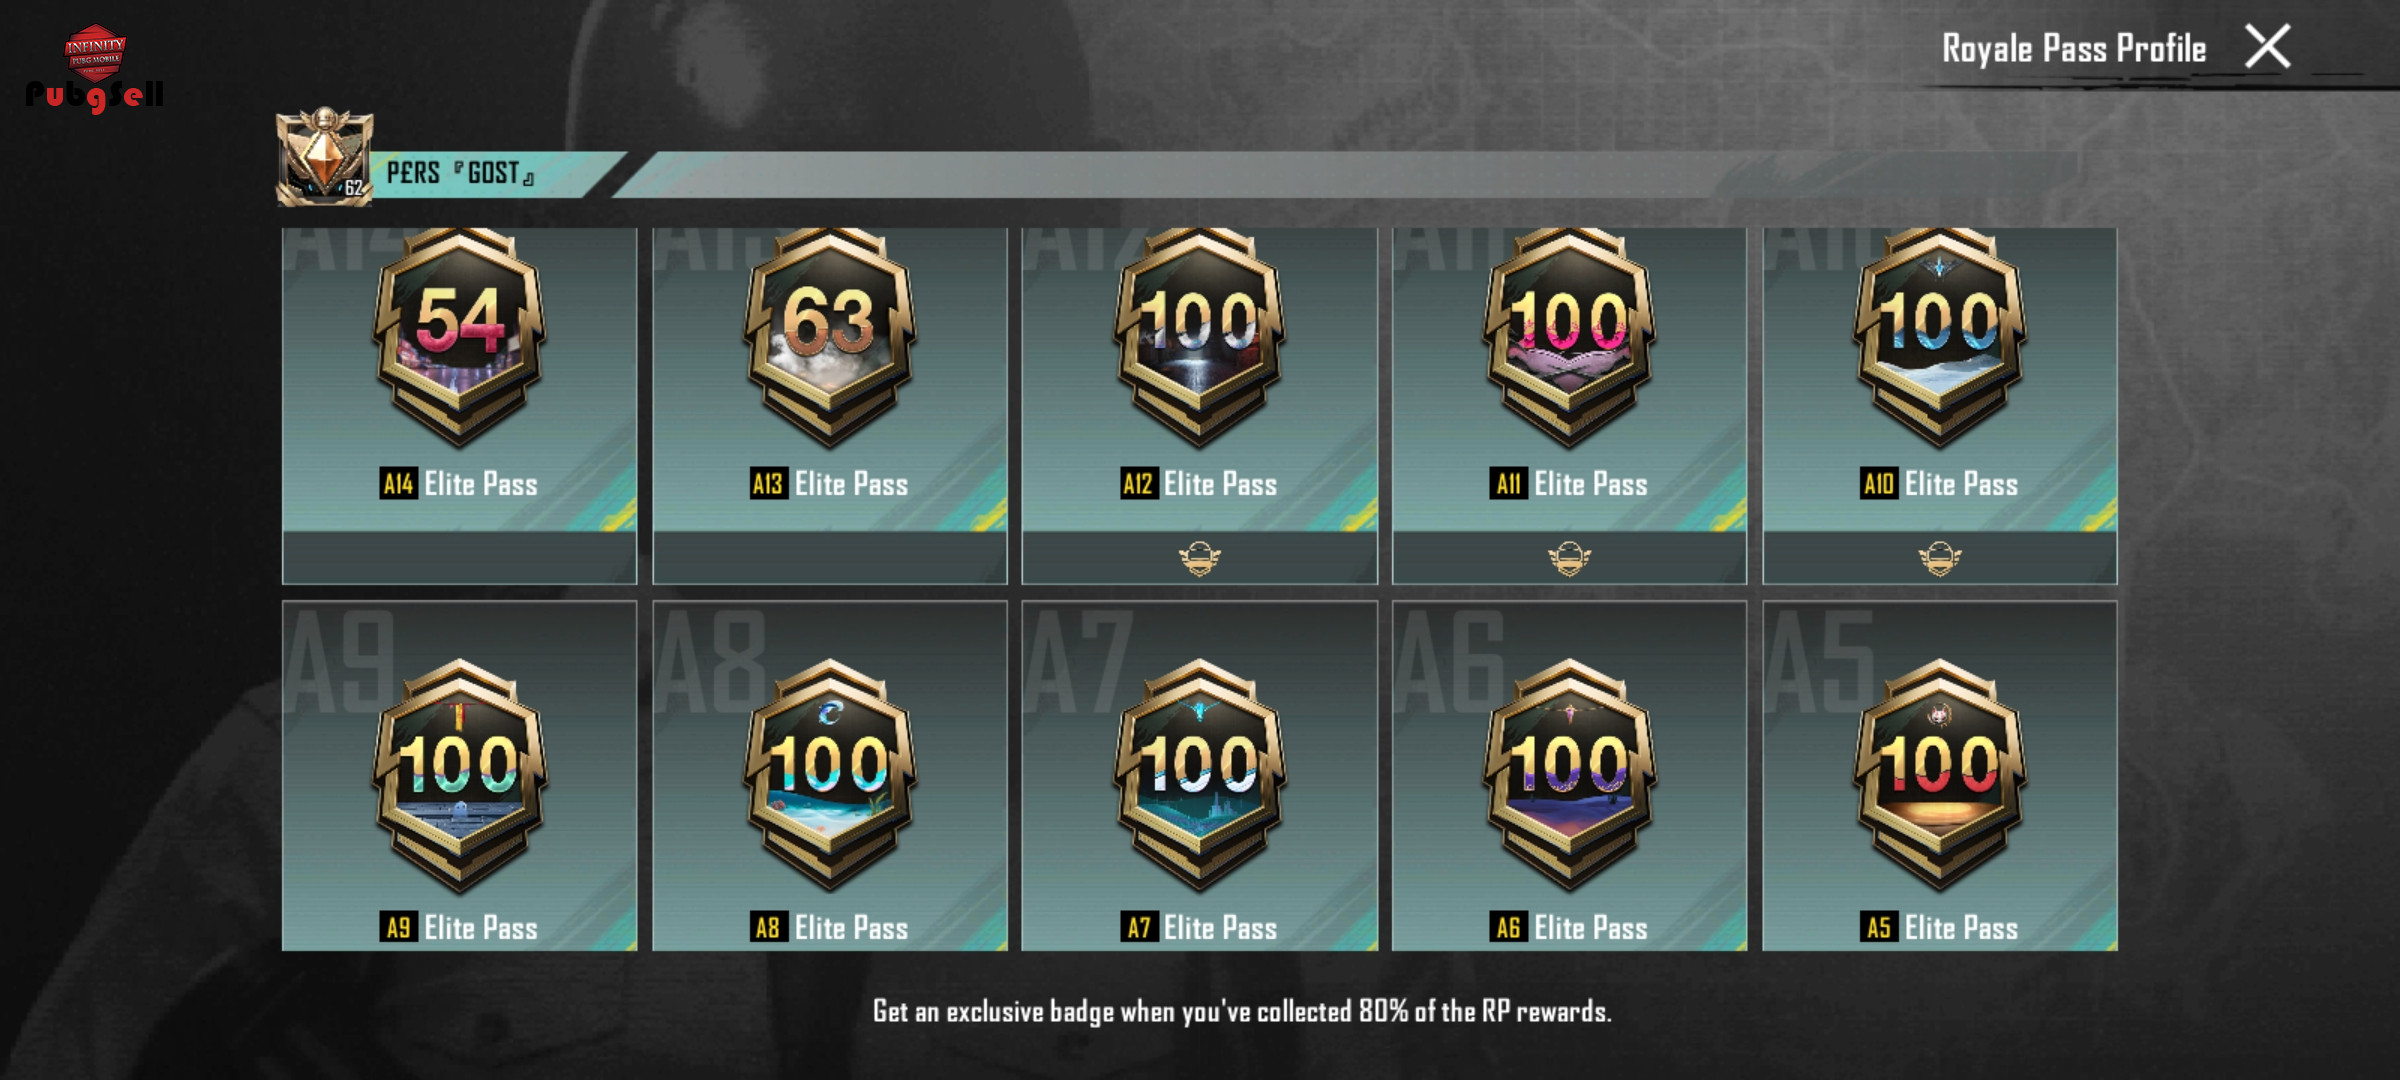Click the A9 Elite Pass badge
This screenshot has width=2400, height=1080.
click(x=459, y=773)
